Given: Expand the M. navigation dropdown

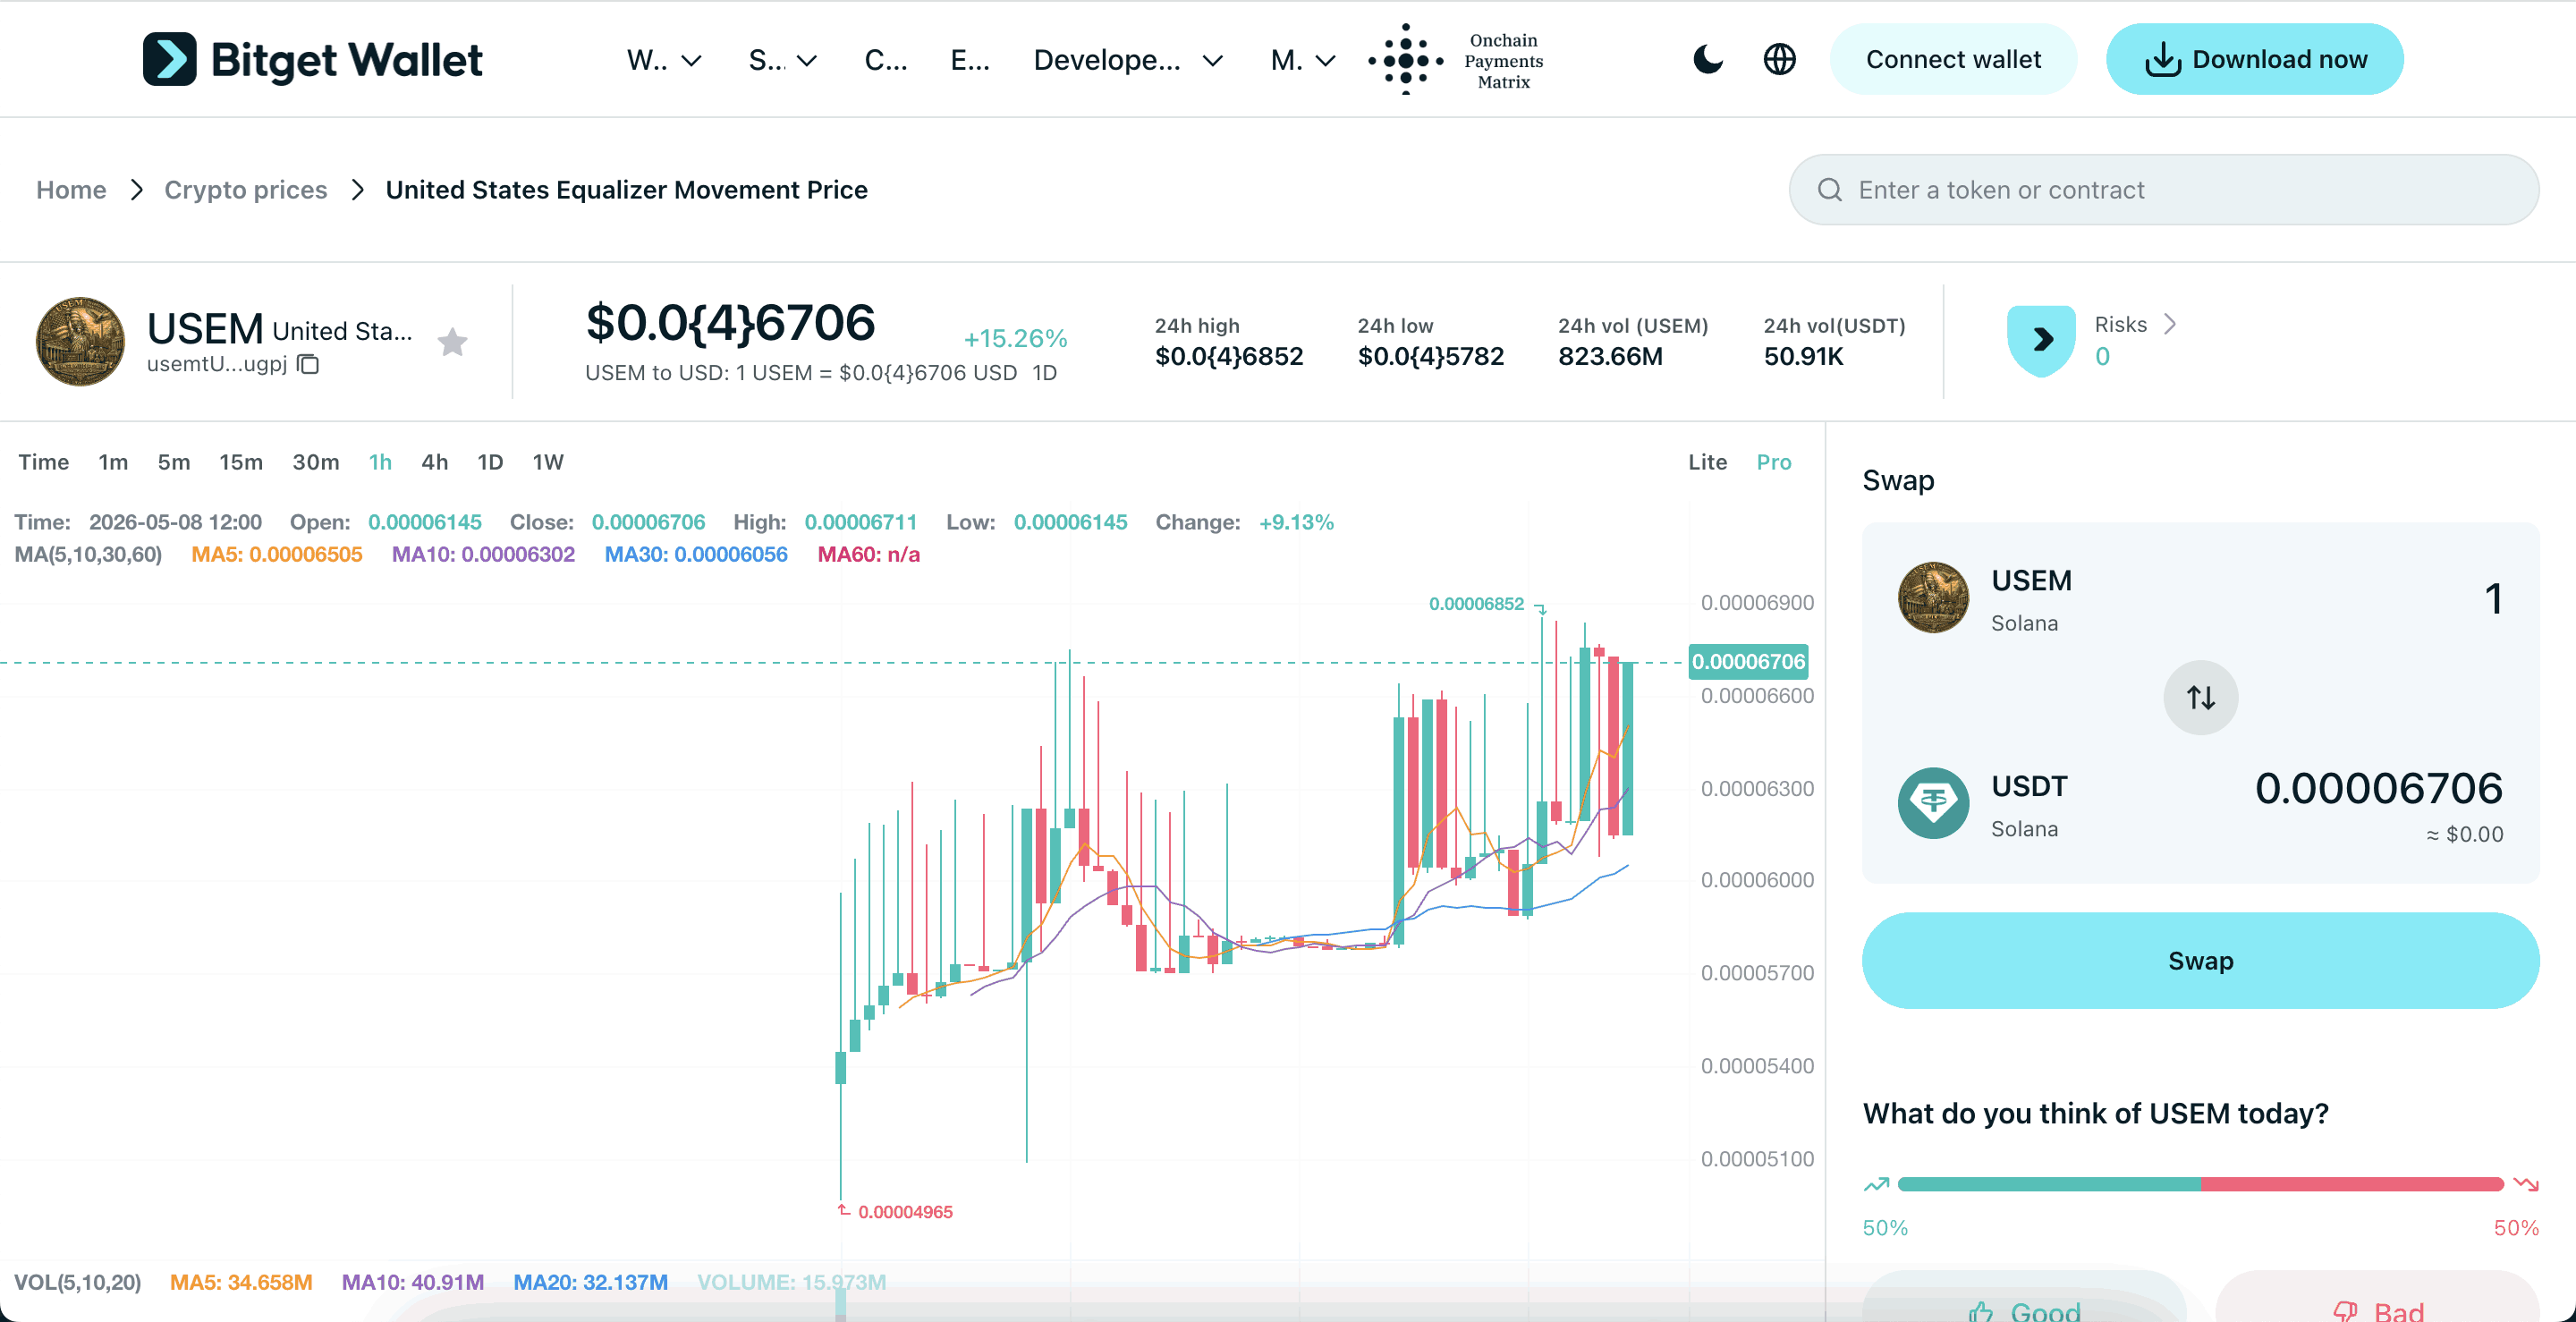Looking at the screenshot, I should [x=1303, y=61].
